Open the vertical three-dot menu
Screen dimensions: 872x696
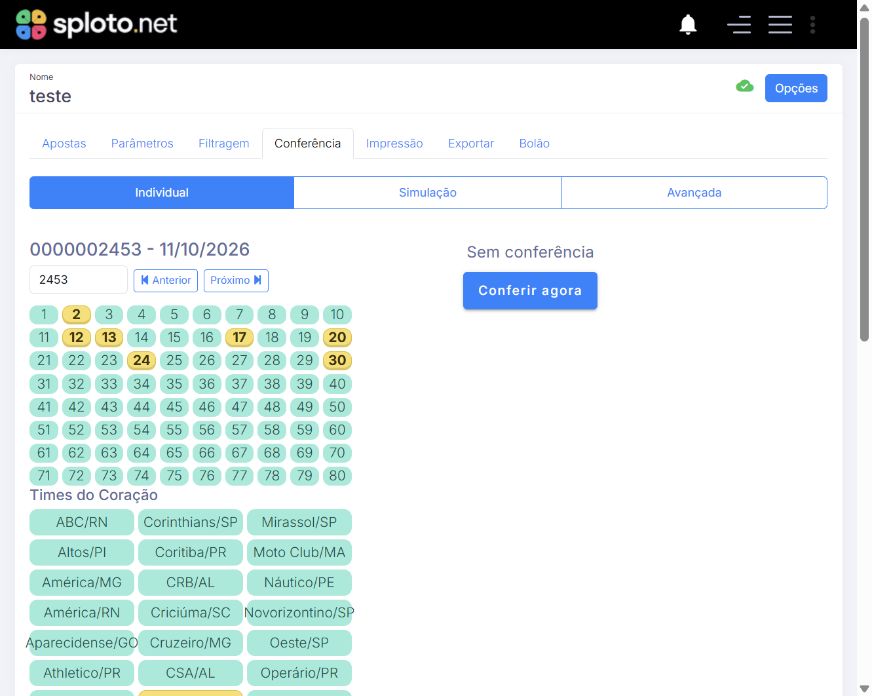click(x=812, y=24)
